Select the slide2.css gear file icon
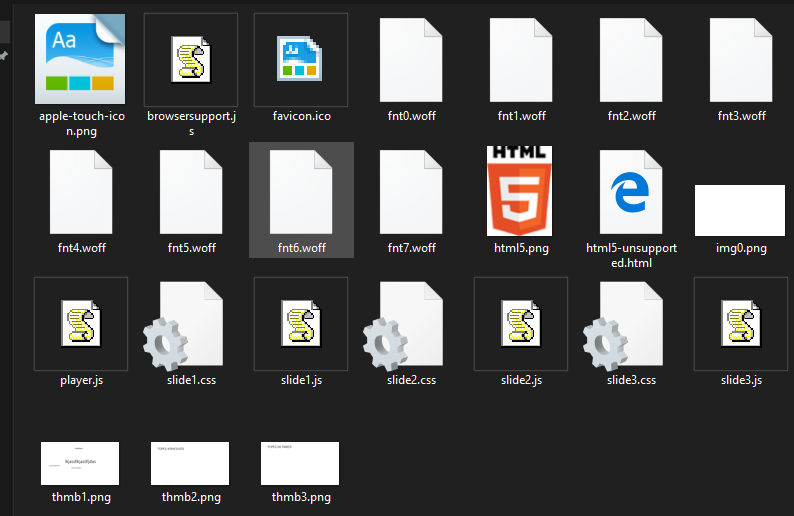 tap(403, 326)
